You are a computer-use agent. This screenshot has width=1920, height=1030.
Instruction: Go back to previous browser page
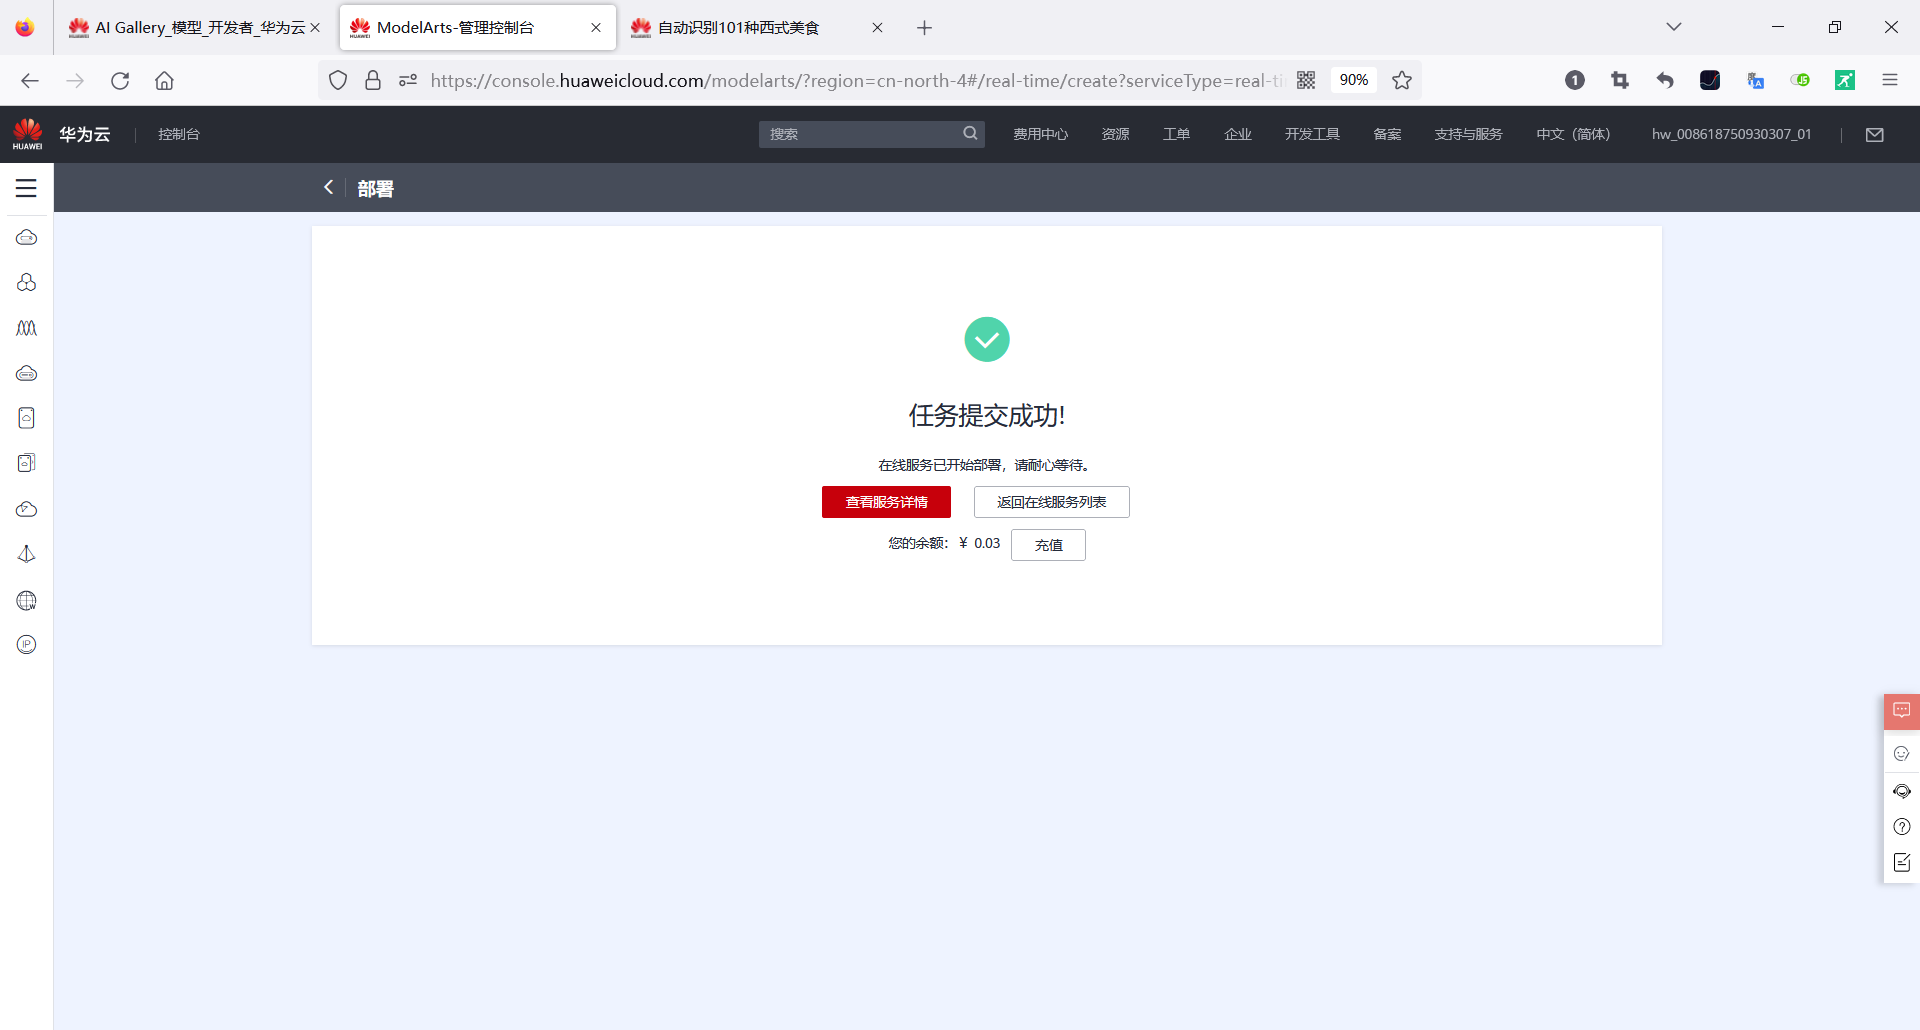click(x=30, y=81)
